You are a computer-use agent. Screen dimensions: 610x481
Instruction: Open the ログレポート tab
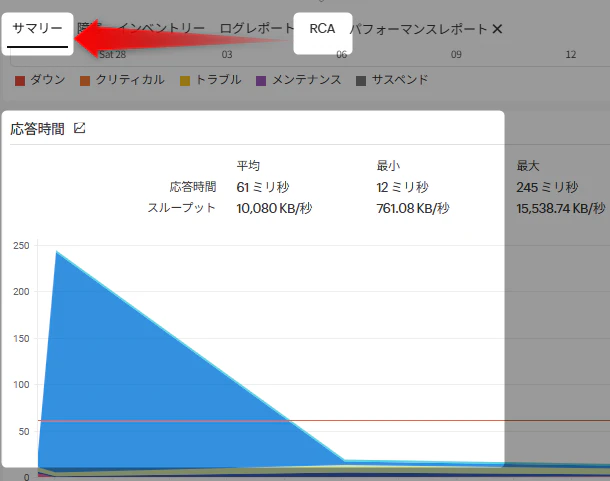(257, 28)
